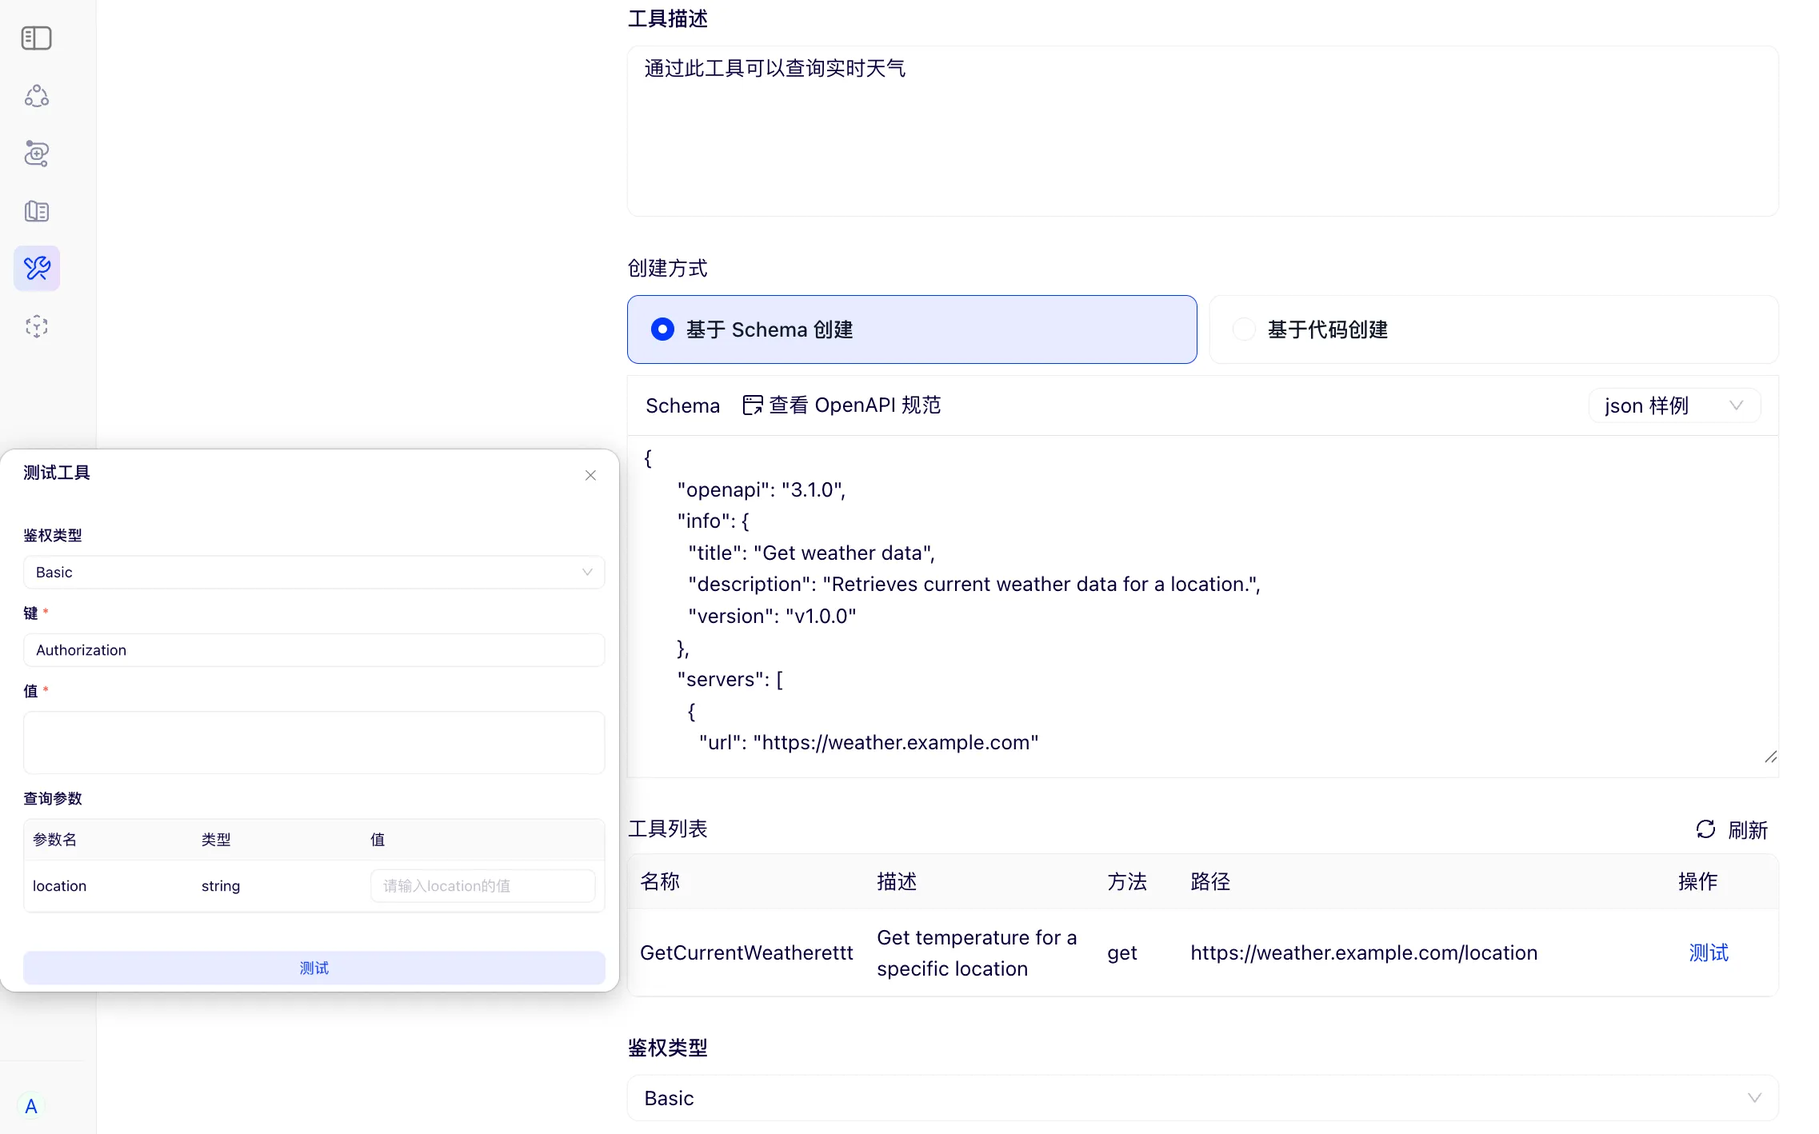Select the 基于 Schema 创建 radio option
The image size is (1819, 1134).
(x=662, y=329)
